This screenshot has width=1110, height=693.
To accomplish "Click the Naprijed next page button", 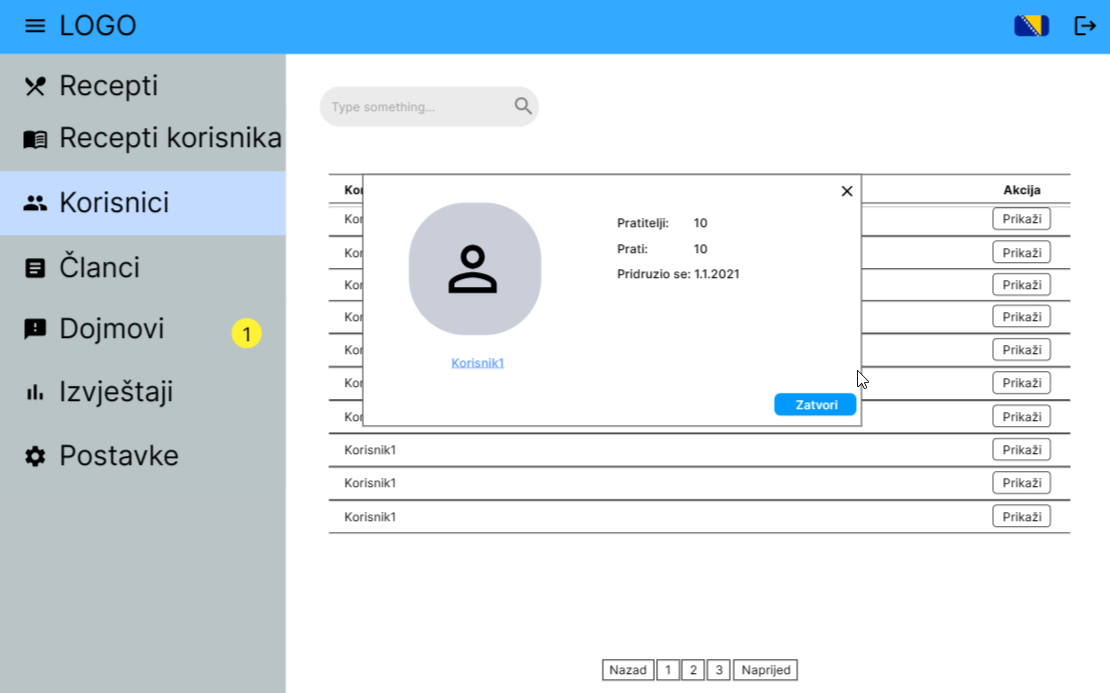I will 765,670.
